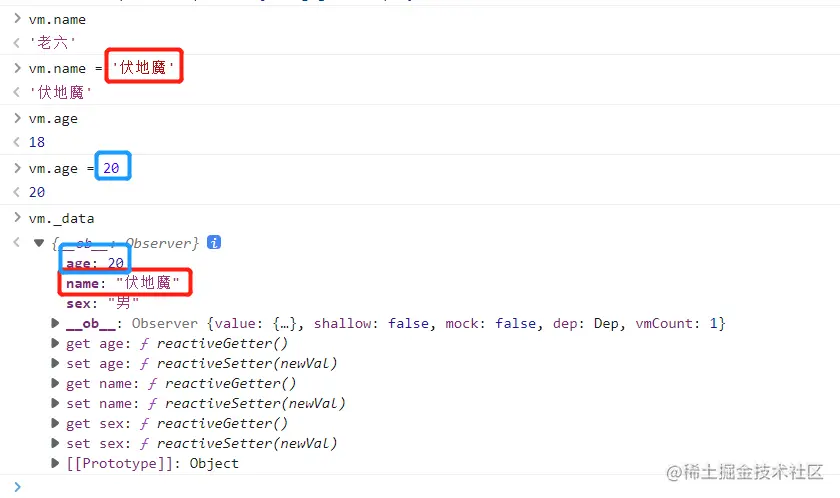The image size is (840, 498).
Task: Expand the set age reactiveSetter row
Action: click(x=55, y=363)
